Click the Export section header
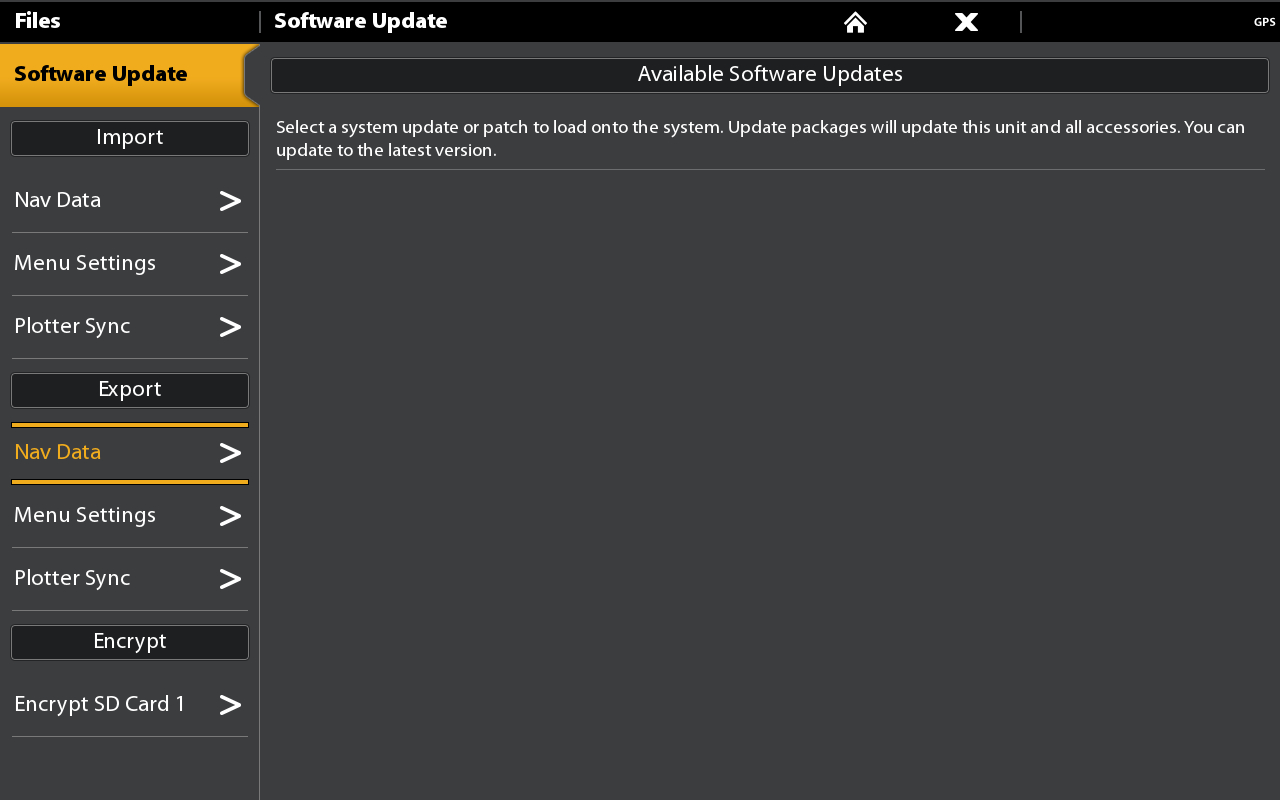The width and height of the screenshot is (1280, 800). pos(130,390)
